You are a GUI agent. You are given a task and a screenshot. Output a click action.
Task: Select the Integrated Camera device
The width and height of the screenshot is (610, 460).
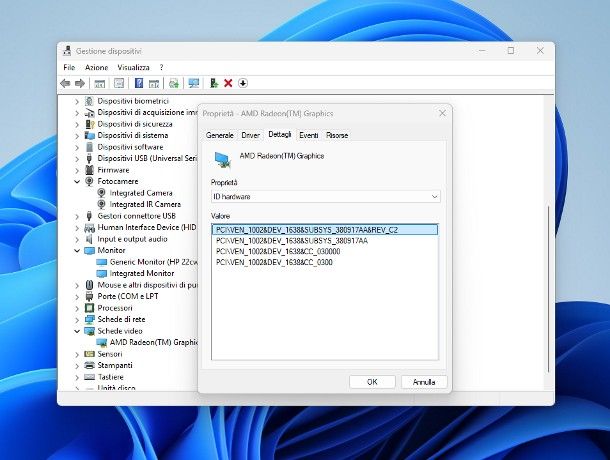tap(140, 193)
